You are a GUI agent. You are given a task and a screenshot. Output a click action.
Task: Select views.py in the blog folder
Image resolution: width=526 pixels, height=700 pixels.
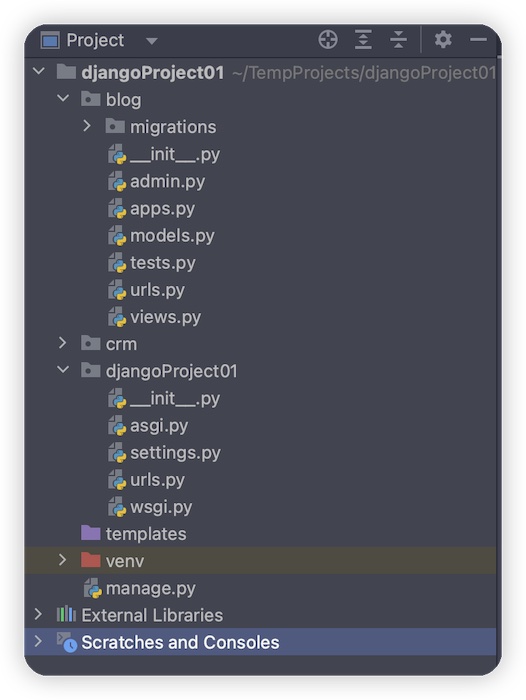click(x=166, y=317)
